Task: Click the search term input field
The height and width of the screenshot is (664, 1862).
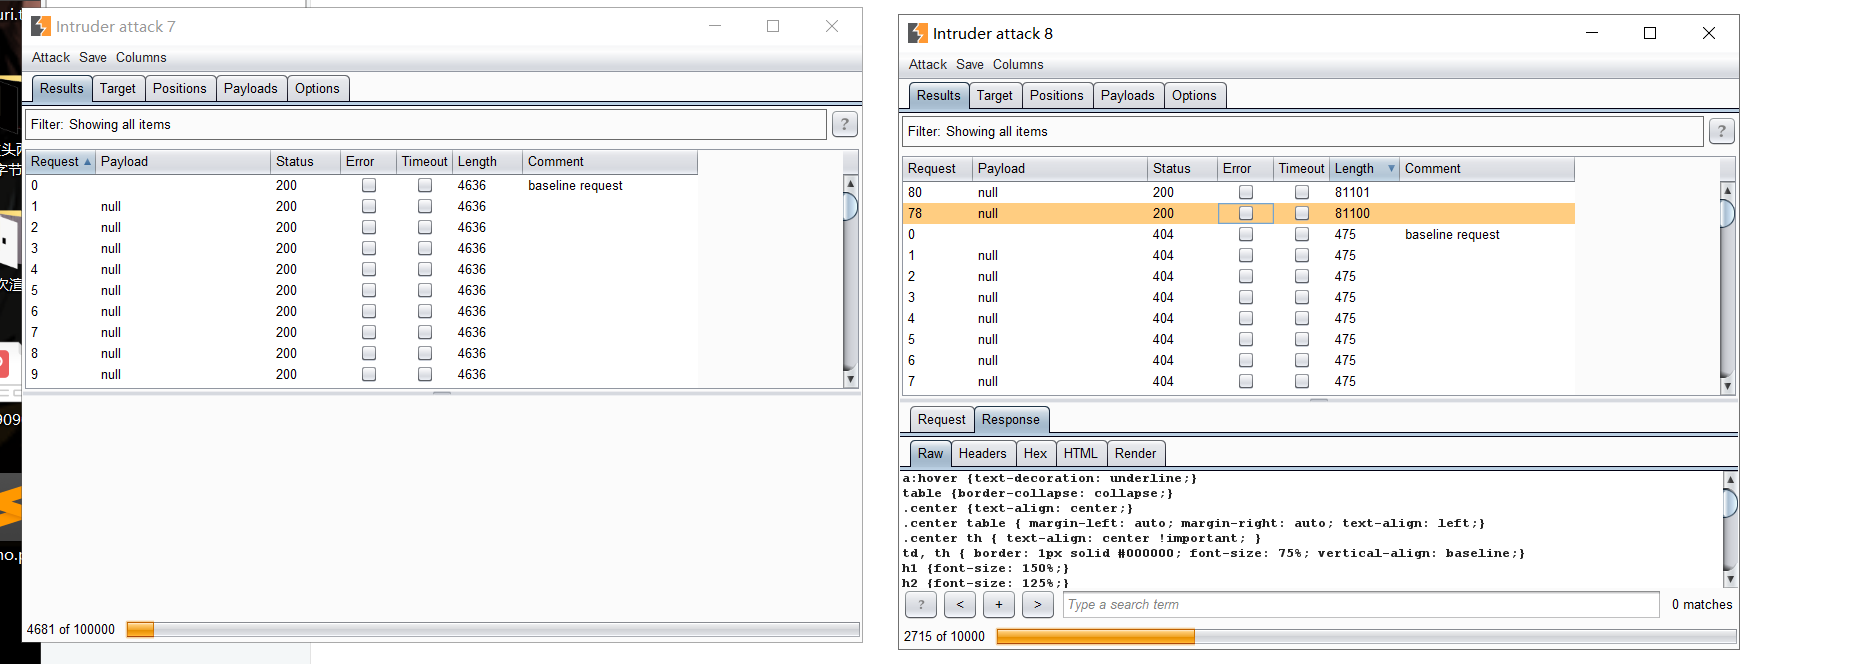Action: point(1360,604)
